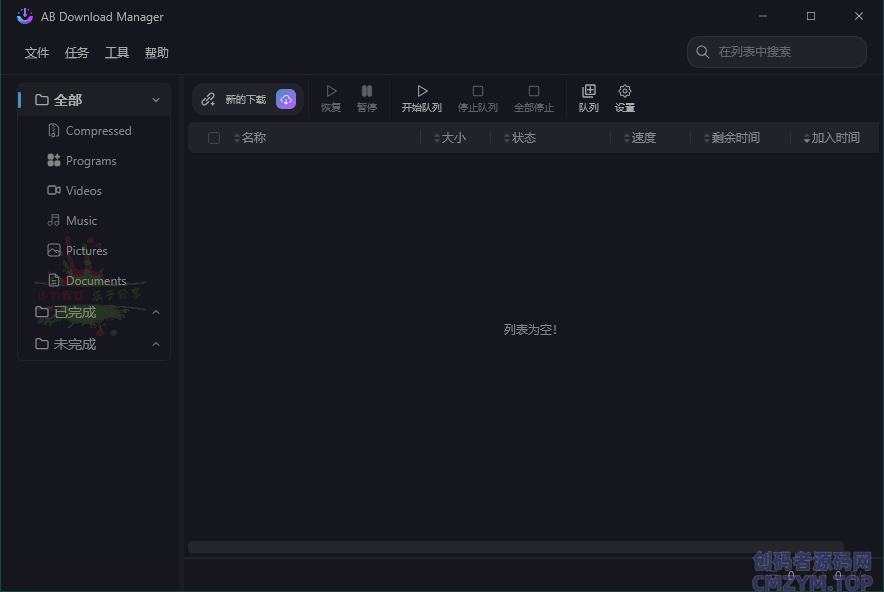
Task: Click the purple cloud download icon
Action: 286,99
